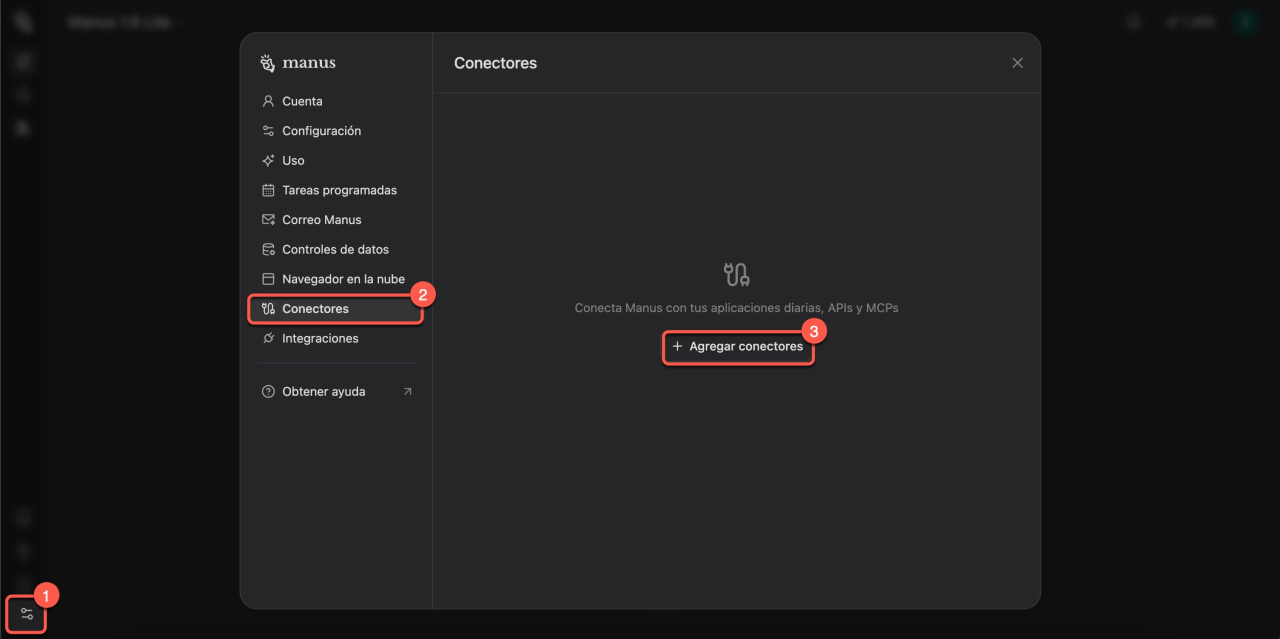Click the green user avatar top-right
Viewport: 1280px width, 639px height.
pos(1244,22)
